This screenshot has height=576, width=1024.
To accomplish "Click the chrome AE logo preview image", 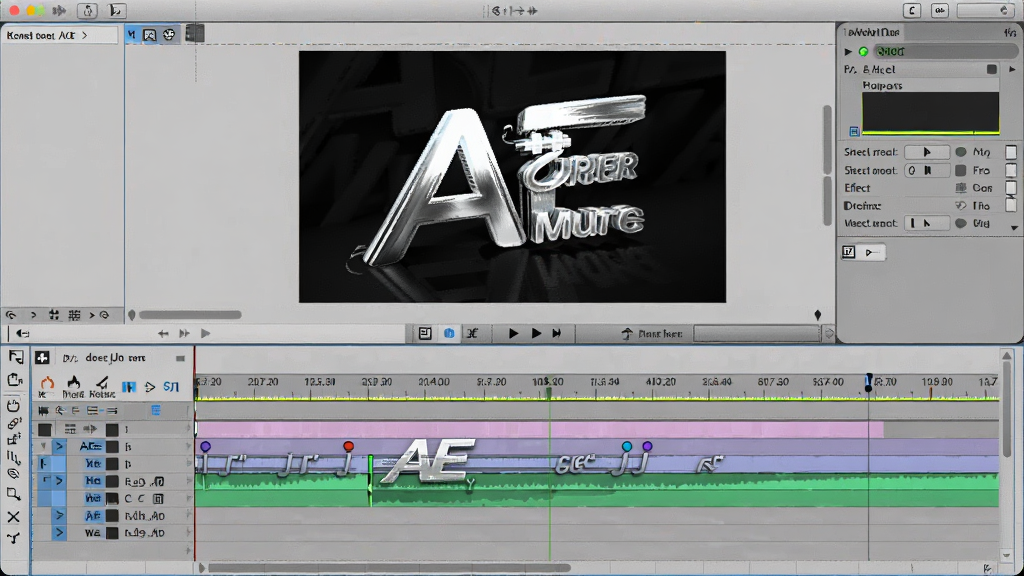I will (512, 176).
